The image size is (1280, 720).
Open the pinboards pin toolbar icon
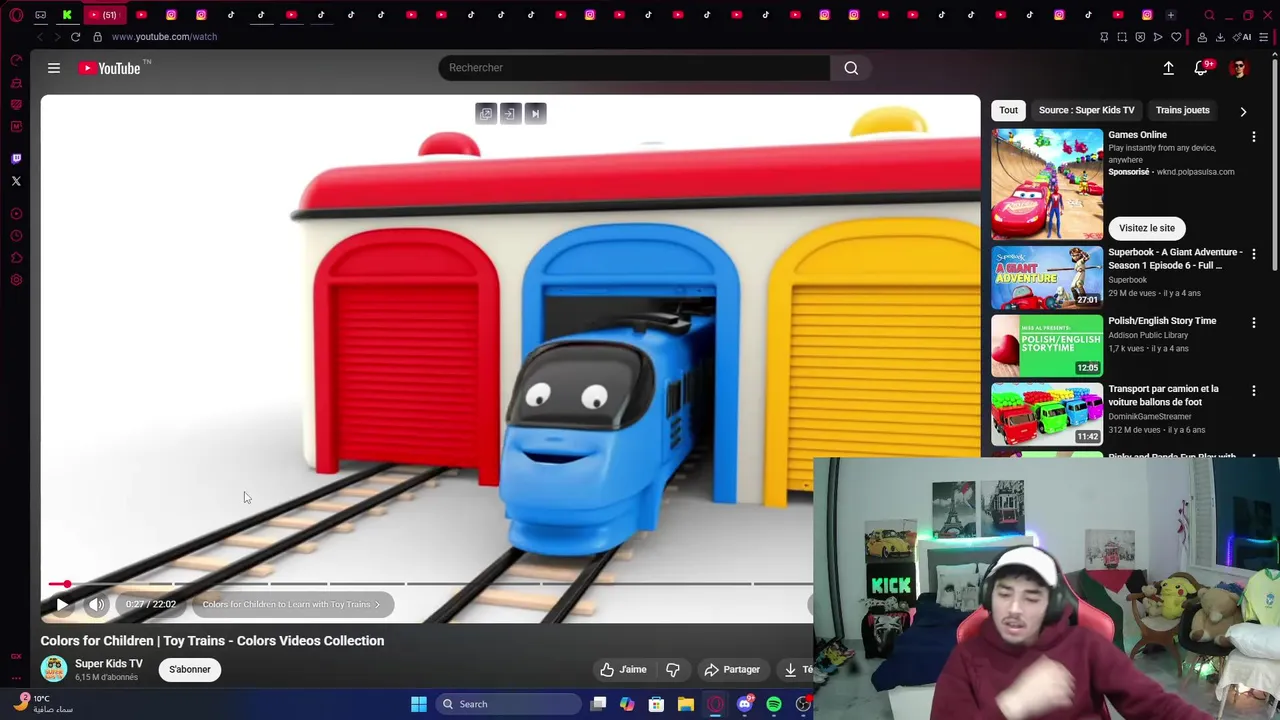click(x=1104, y=37)
